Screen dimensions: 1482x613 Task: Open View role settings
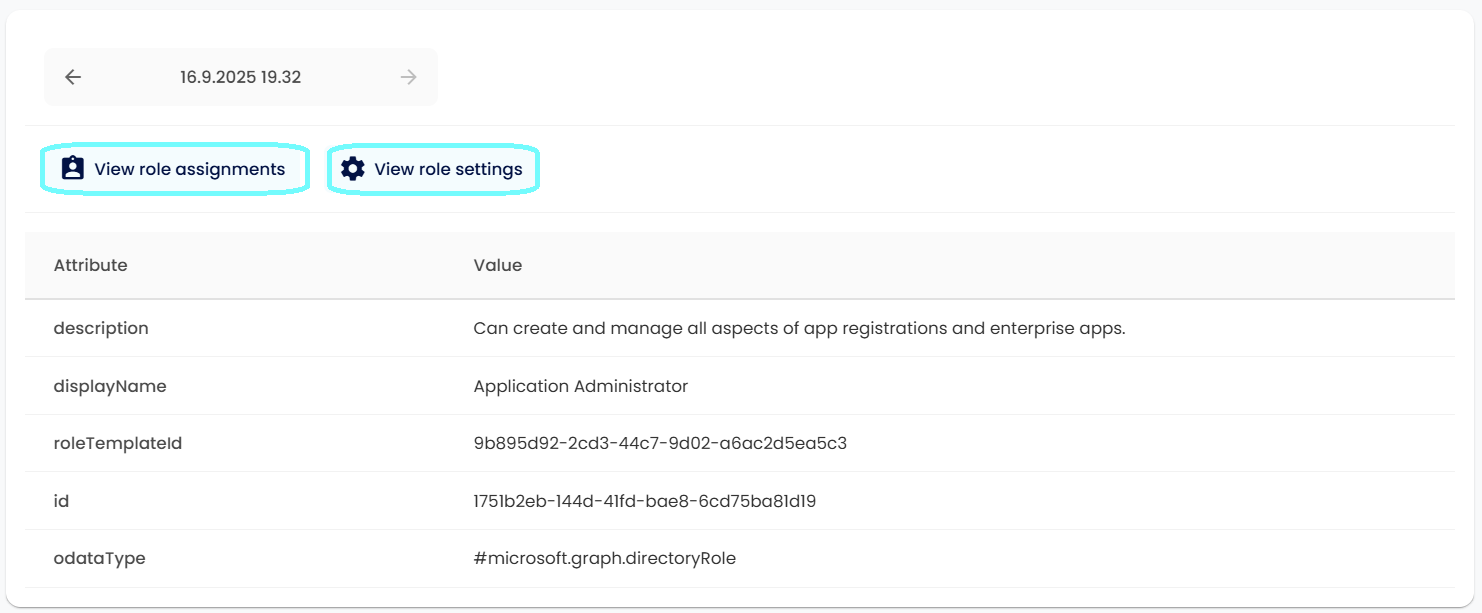[433, 169]
